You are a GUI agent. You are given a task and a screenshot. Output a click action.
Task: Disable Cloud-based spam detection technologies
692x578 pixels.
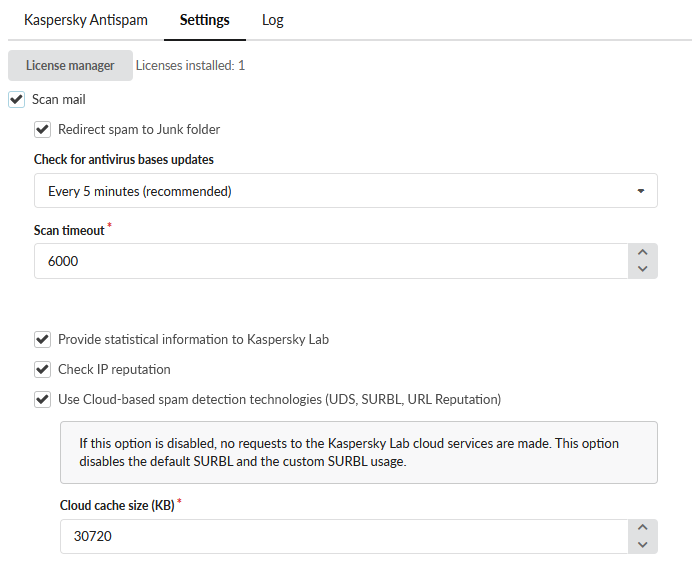pyautogui.click(x=42, y=399)
